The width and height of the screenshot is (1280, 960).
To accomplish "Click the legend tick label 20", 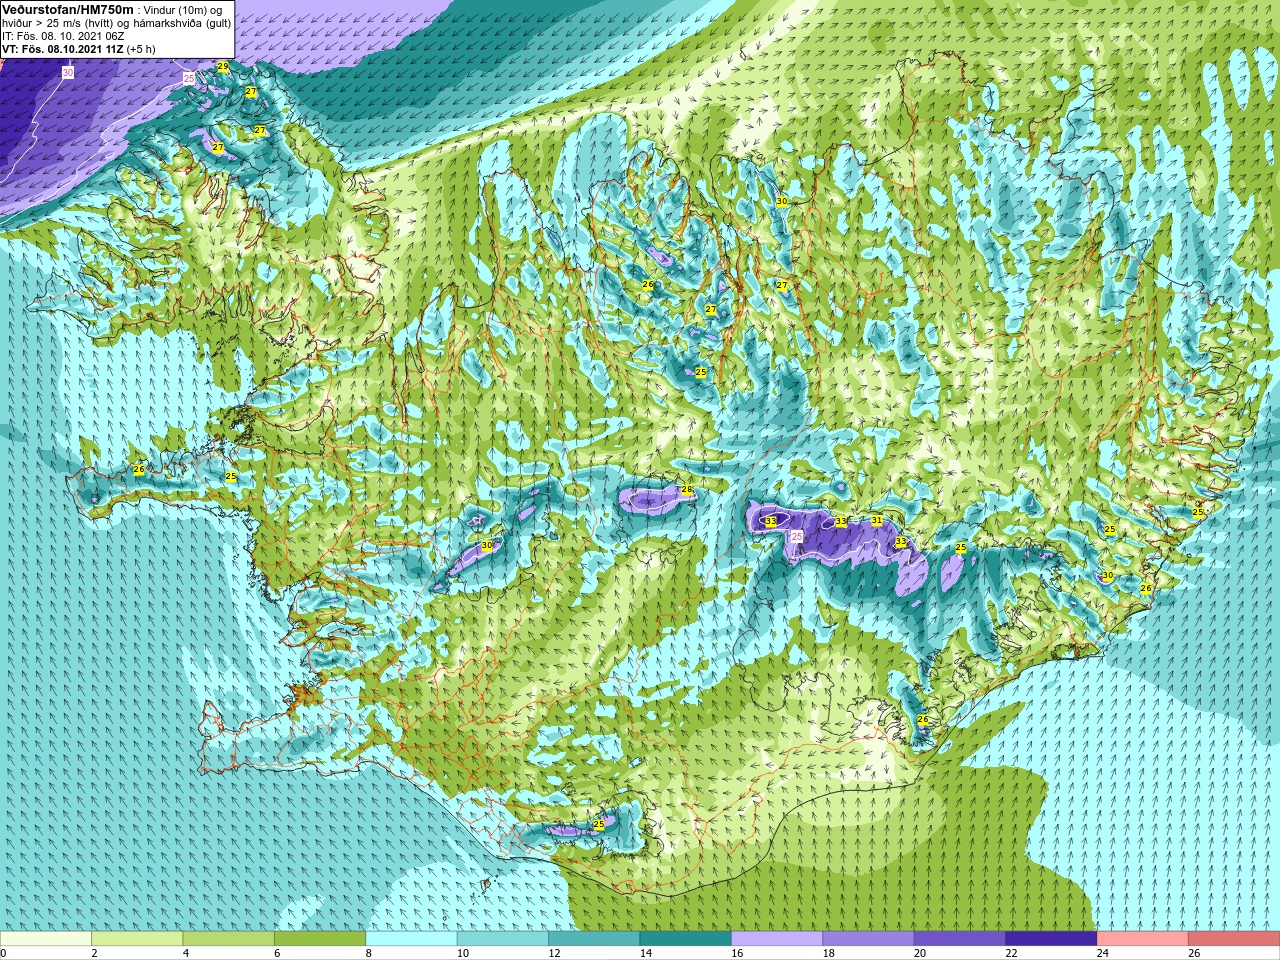I will pos(919,953).
